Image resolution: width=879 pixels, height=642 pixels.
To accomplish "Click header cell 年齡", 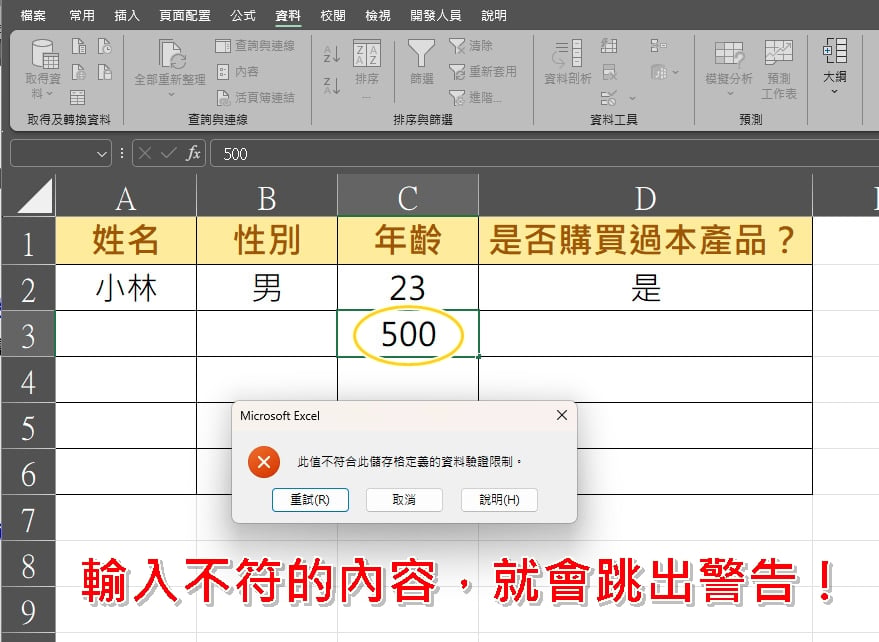I will coord(408,241).
